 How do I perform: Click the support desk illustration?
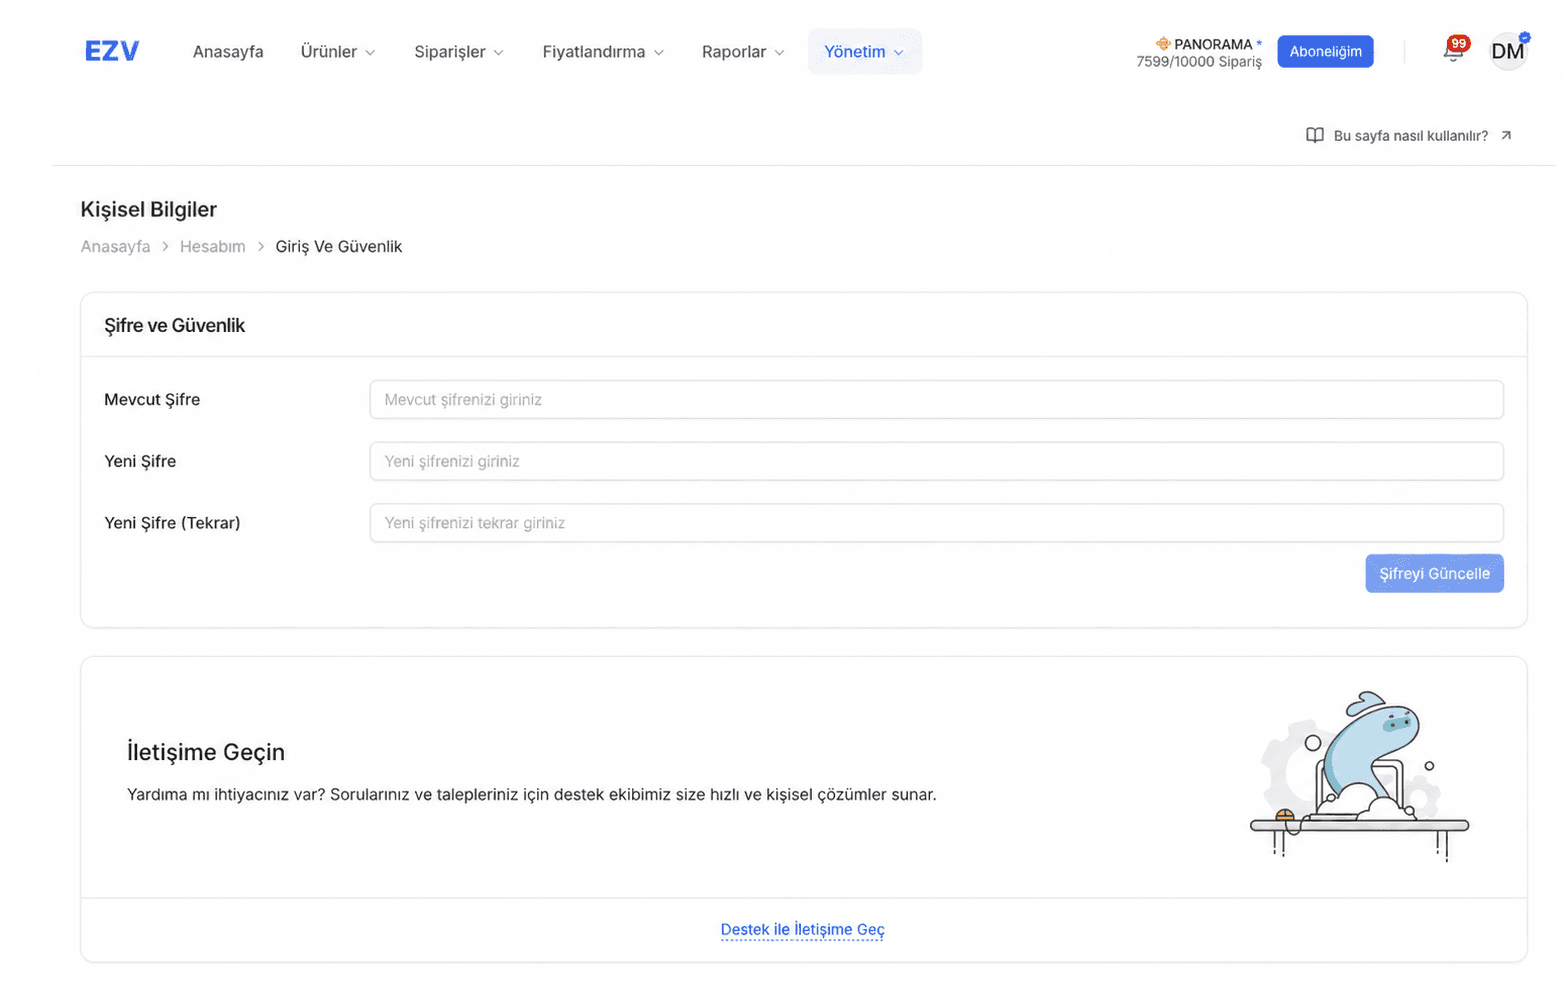click(x=1360, y=776)
